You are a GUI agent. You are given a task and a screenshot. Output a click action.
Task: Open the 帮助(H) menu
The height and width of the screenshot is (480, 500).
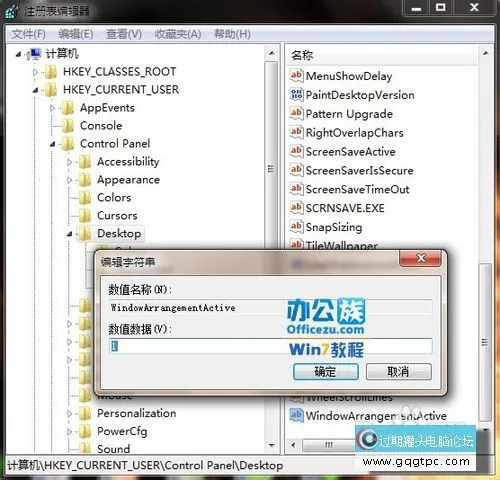click(232, 34)
